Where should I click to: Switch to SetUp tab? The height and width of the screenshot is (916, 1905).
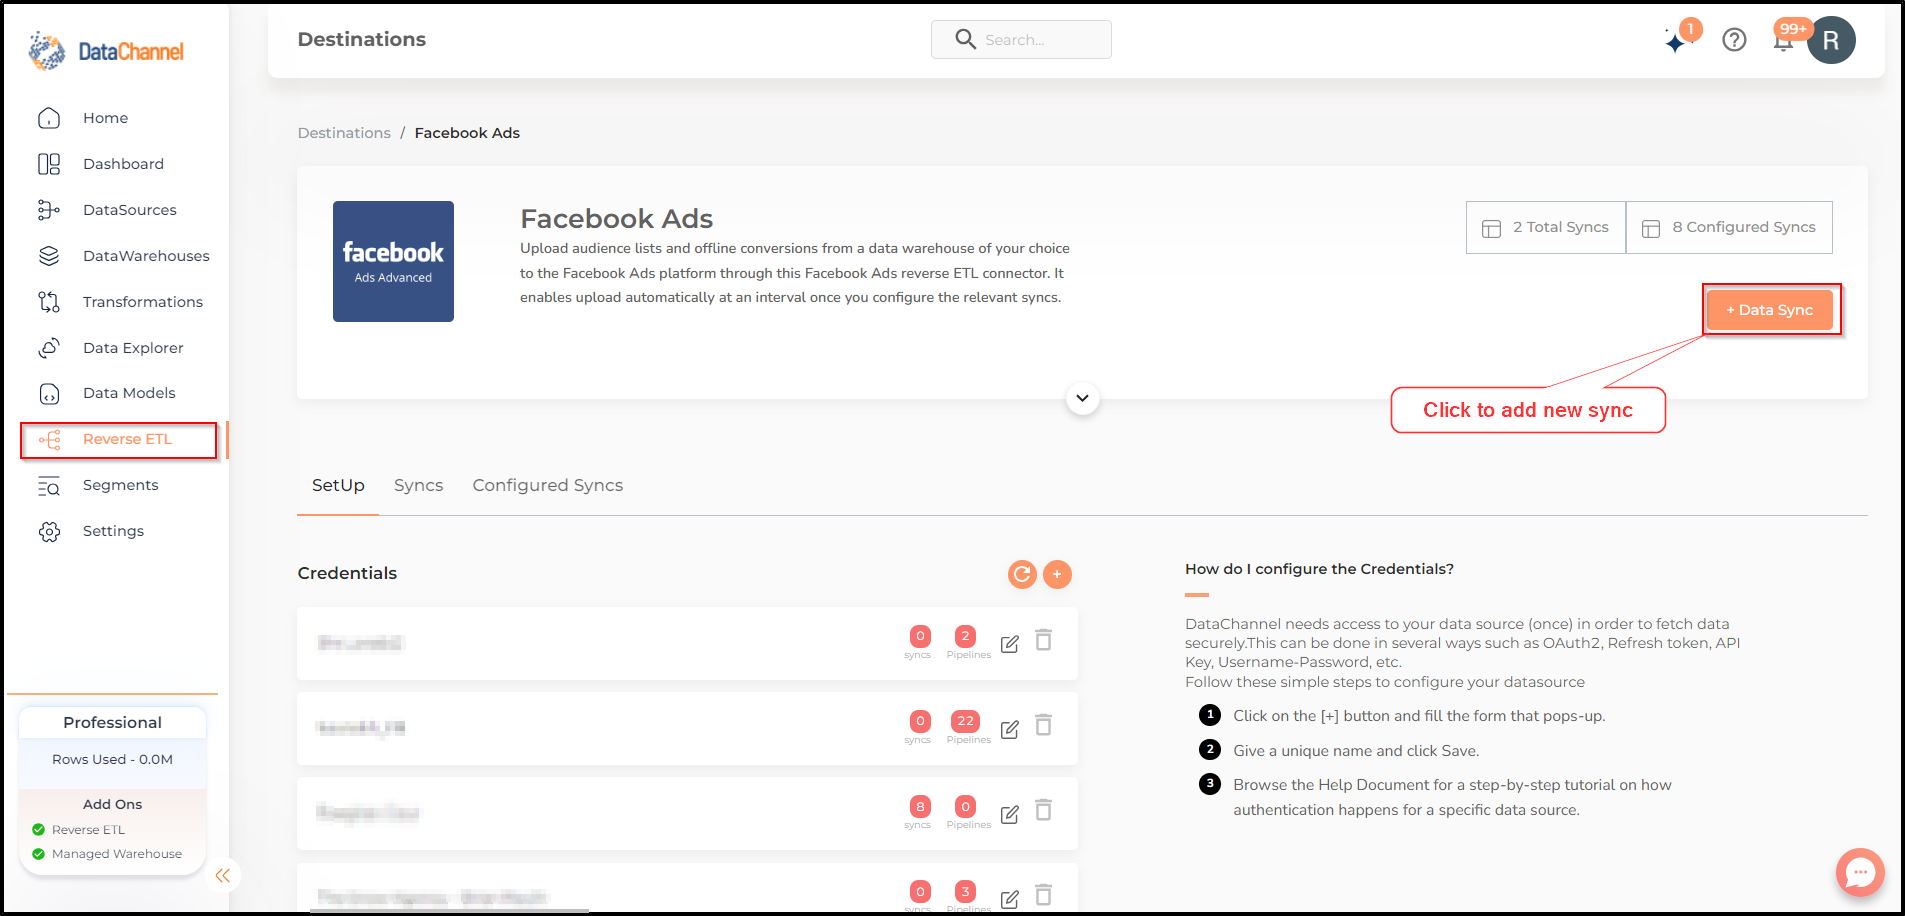pyautogui.click(x=338, y=485)
